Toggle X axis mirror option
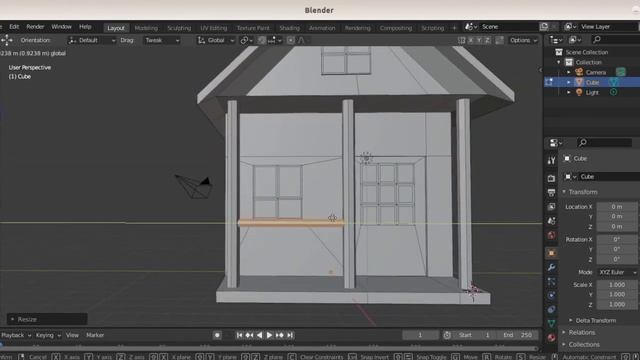640x360 pixels. click(471, 40)
